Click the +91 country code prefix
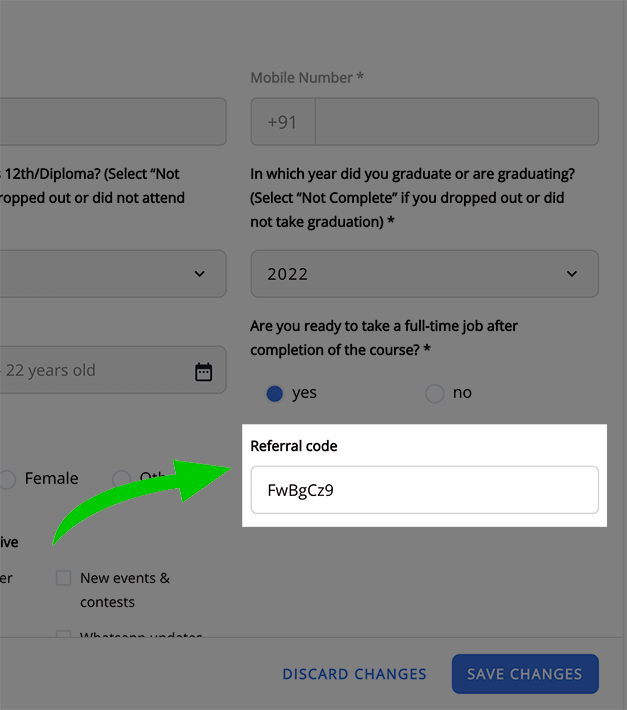The width and height of the screenshot is (627, 710). coord(283,122)
